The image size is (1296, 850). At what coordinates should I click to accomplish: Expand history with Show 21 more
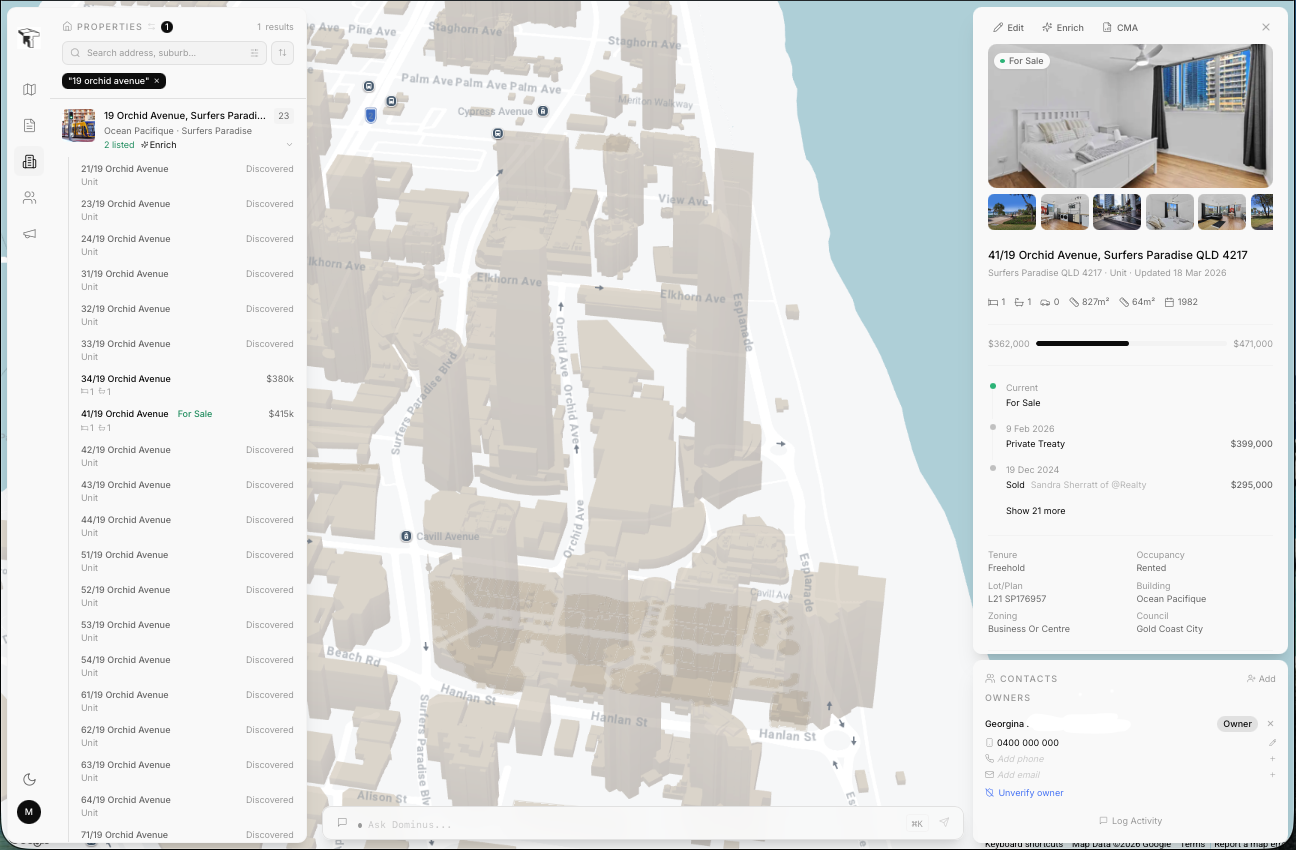(x=1035, y=511)
